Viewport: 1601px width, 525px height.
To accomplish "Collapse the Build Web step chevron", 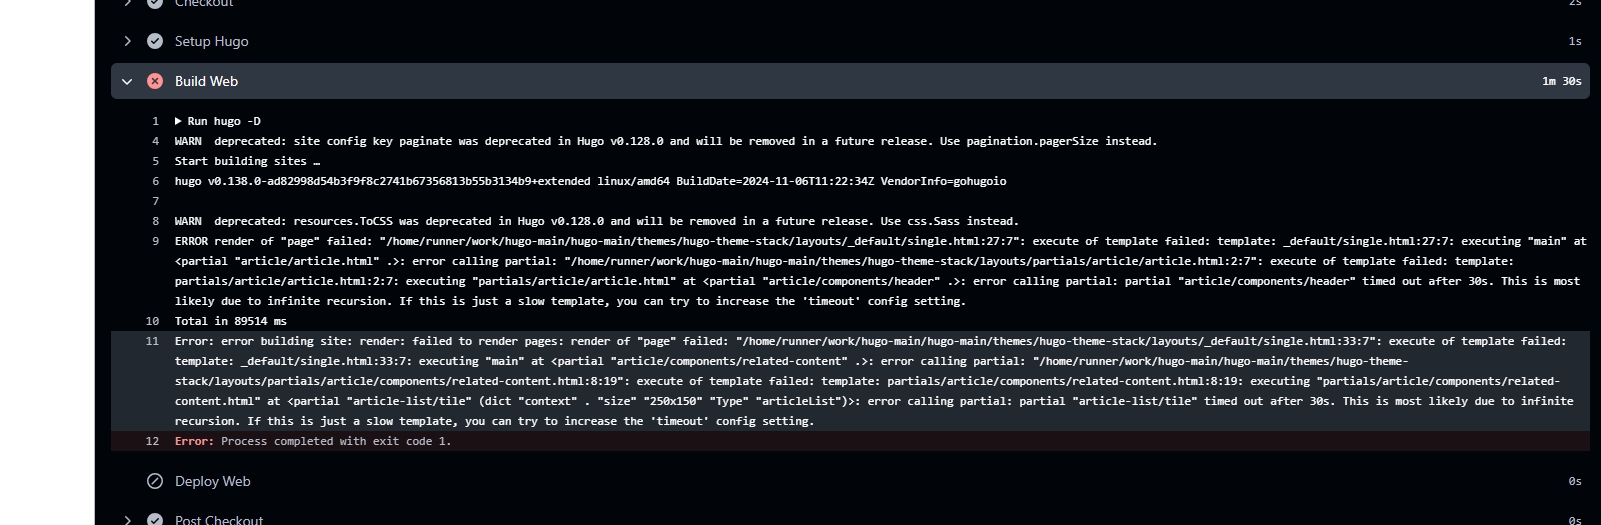I will [127, 81].
